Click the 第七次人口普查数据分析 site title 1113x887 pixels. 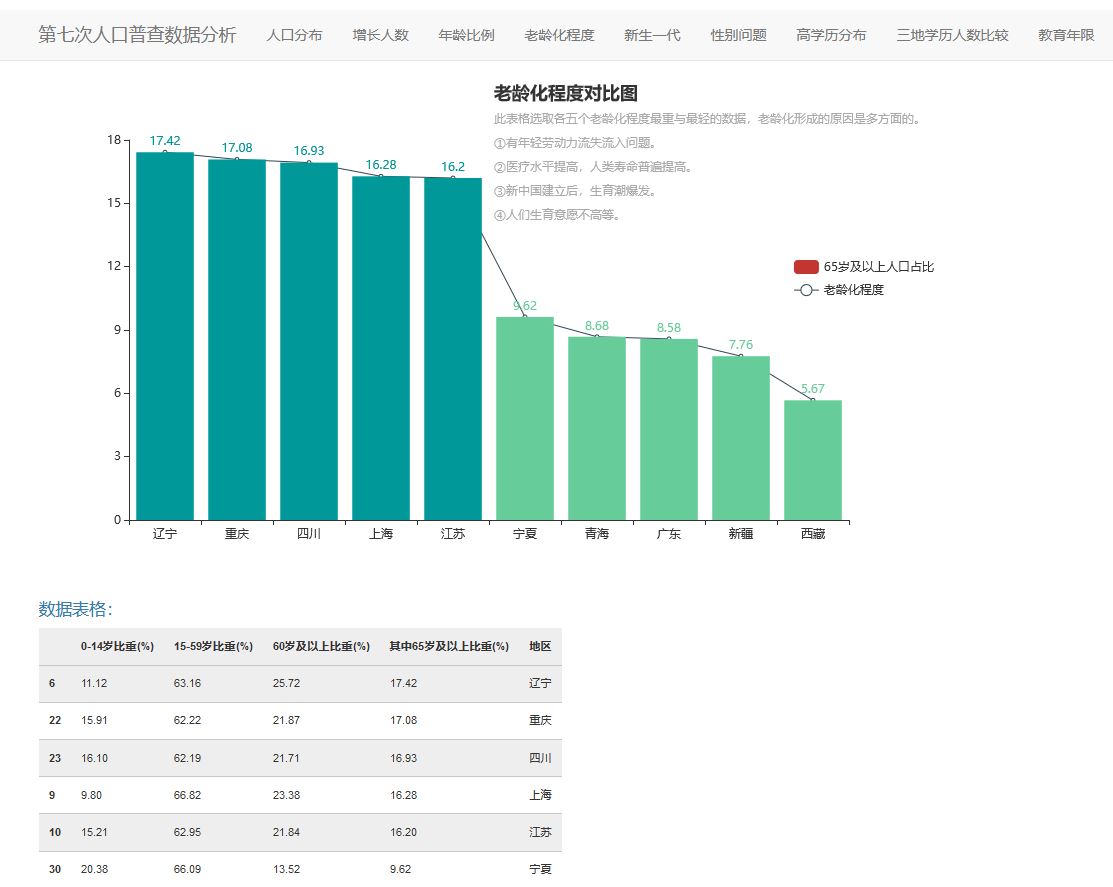[137, 35]
